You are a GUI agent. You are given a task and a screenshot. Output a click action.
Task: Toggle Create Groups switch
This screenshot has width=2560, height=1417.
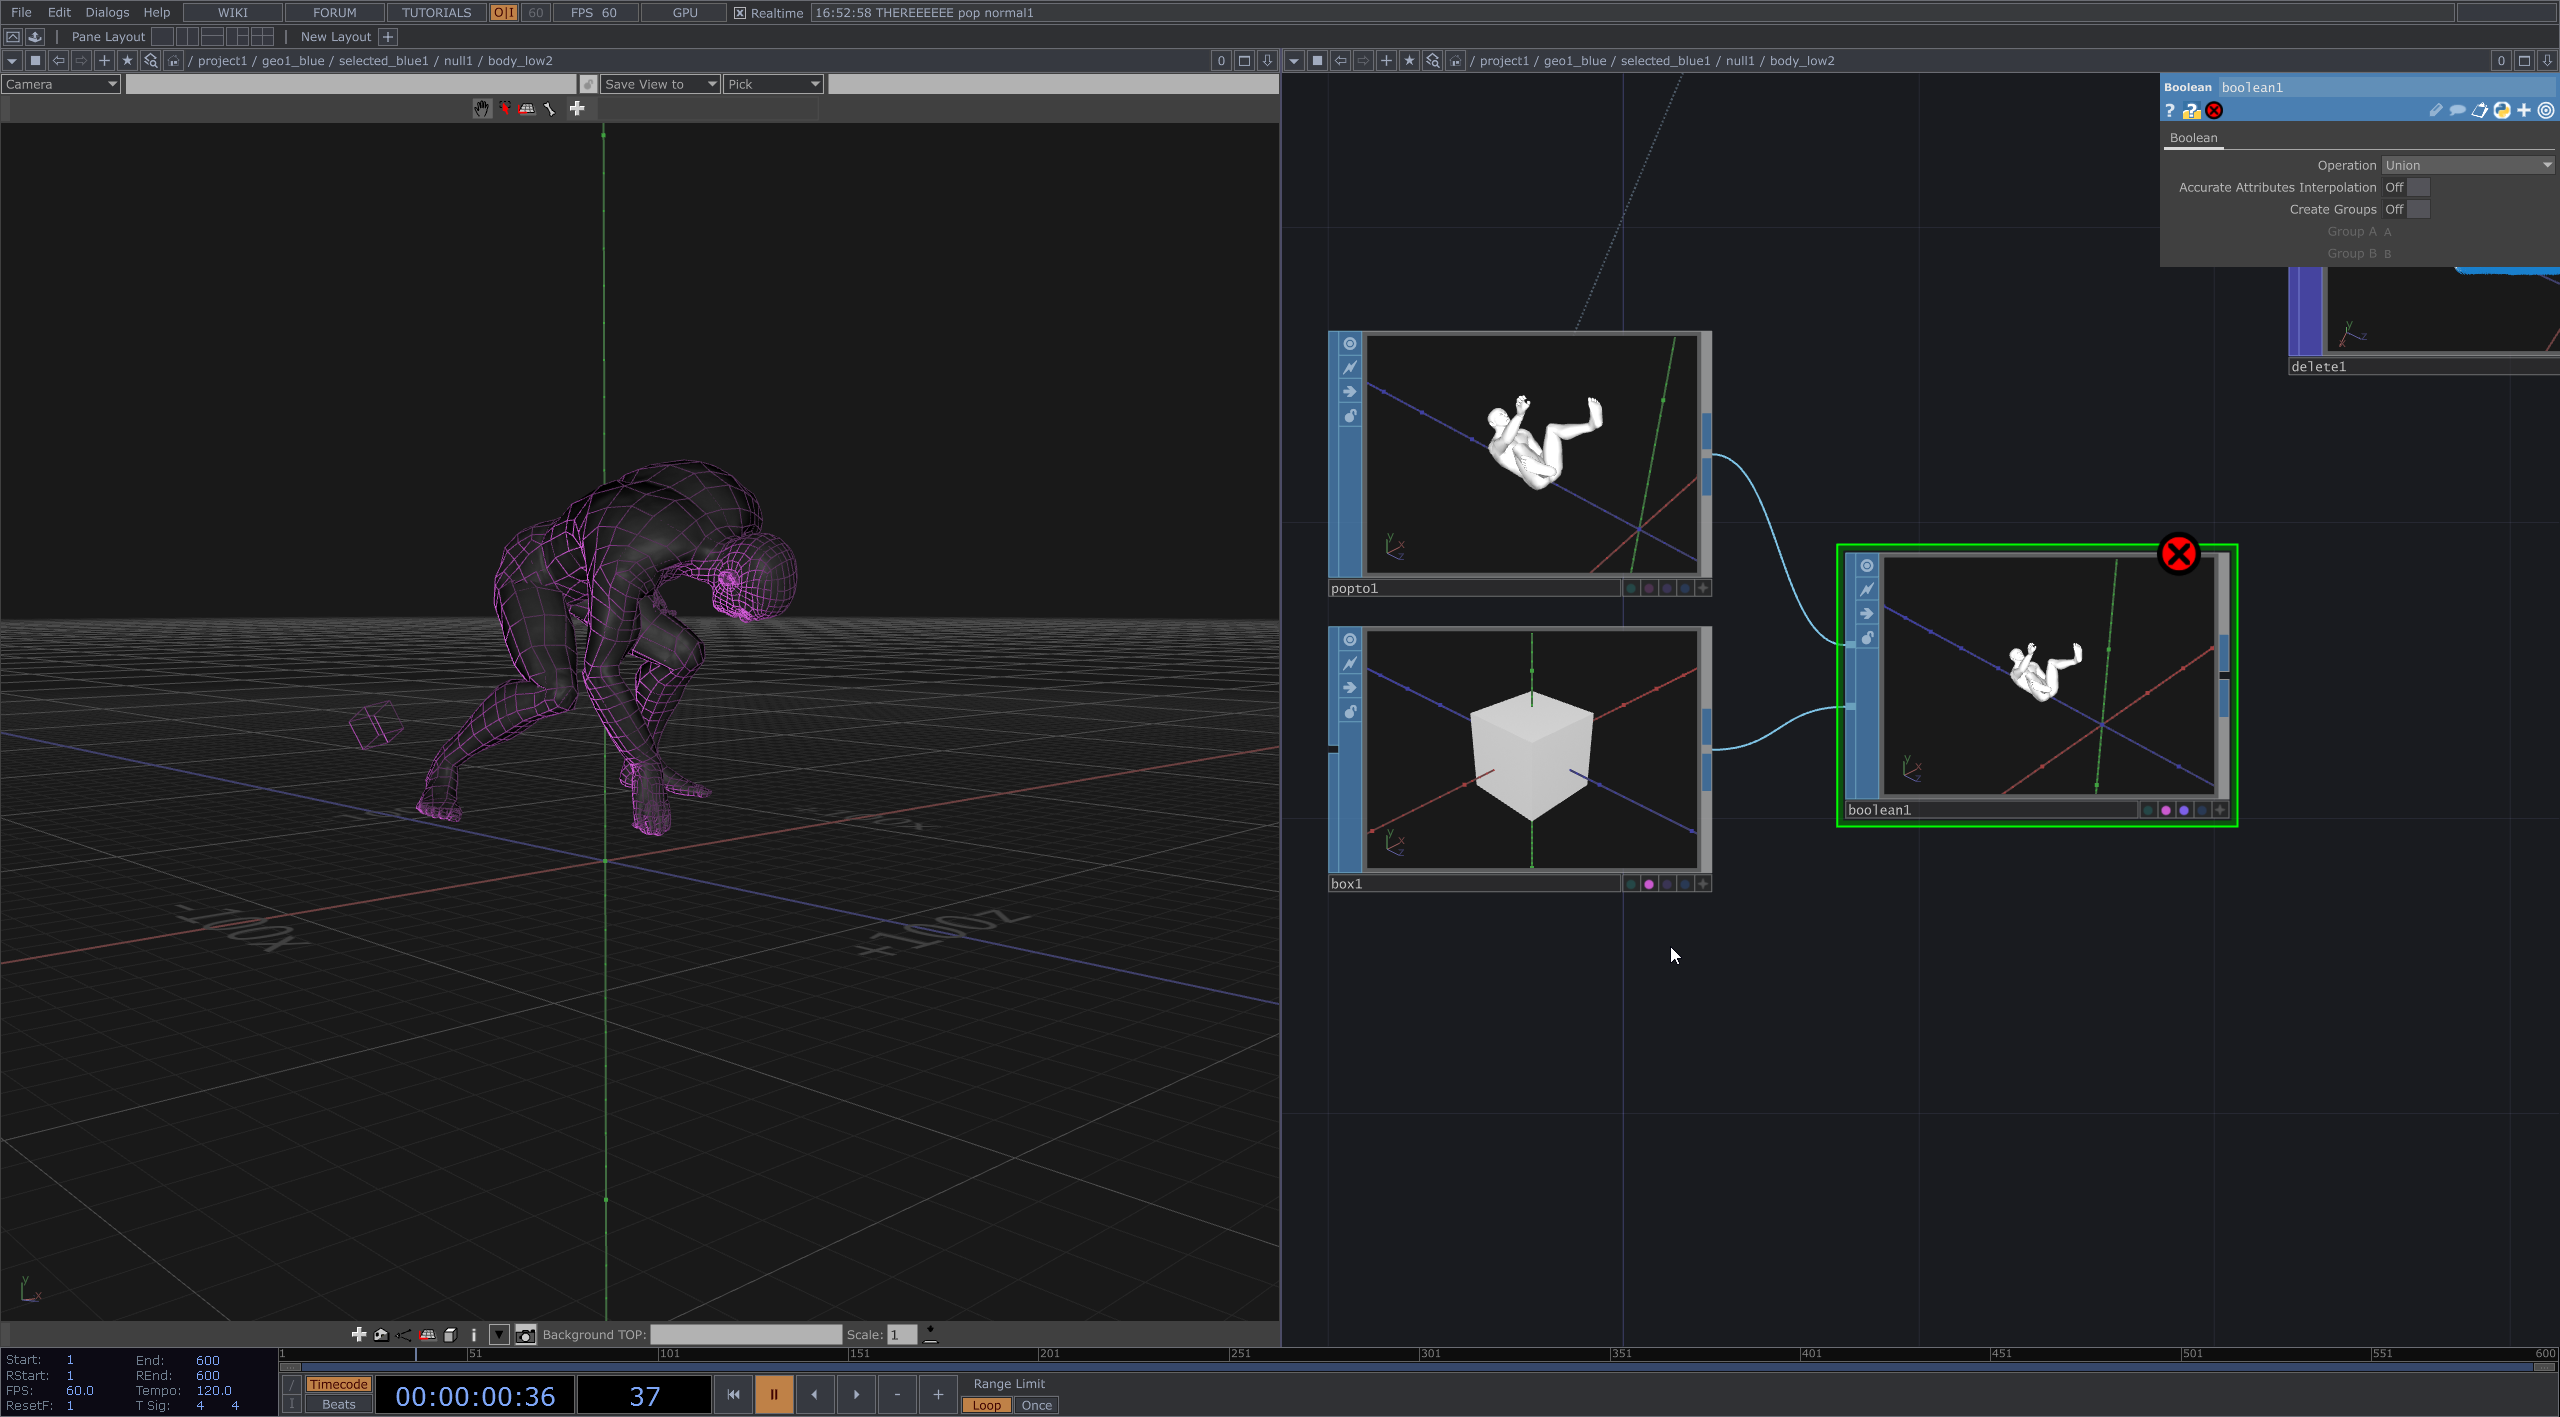(x=2417, y=210)
